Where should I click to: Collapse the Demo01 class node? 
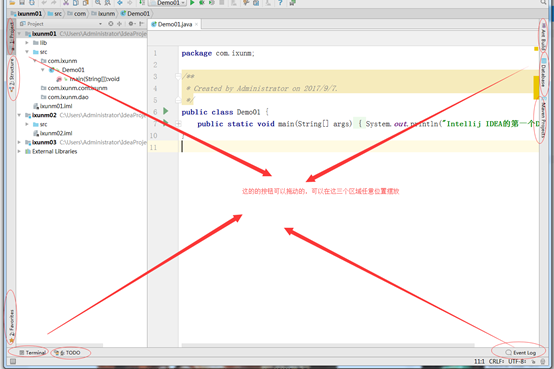43,70
